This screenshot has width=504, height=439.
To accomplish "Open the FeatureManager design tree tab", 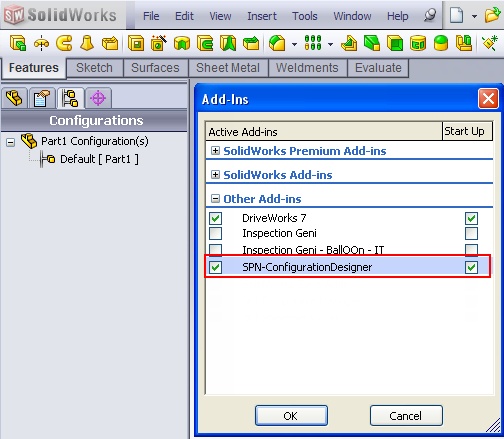I will point(14,98).
